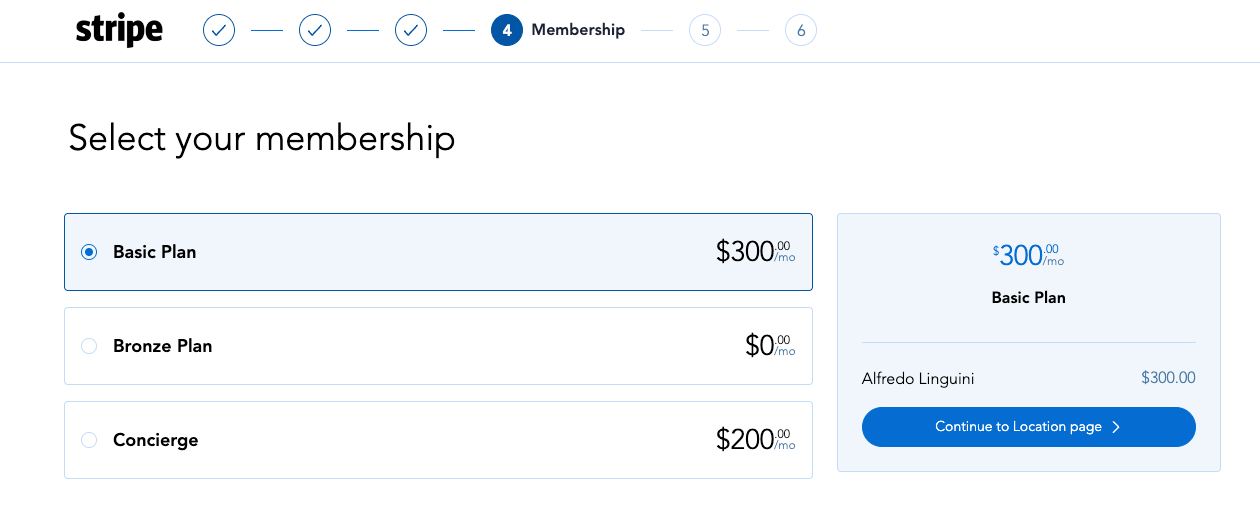Go back to first completed step checkmark
1260x530 pixels.
pos(219,30)
